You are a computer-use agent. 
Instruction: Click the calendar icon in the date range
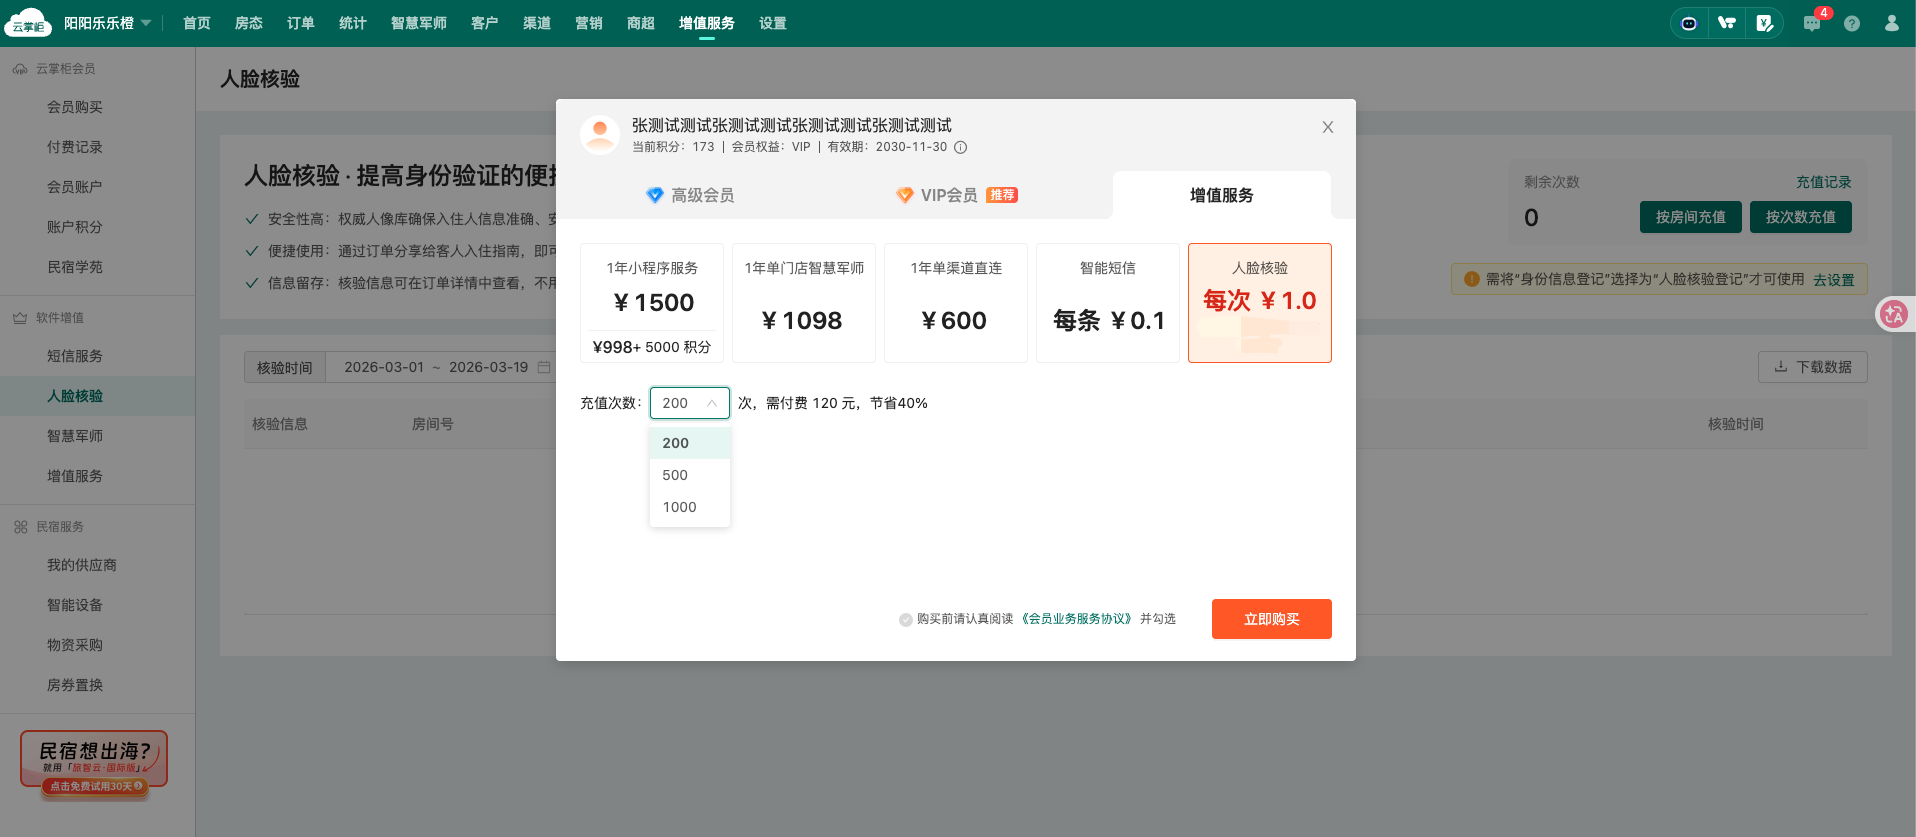click(544, 367)
